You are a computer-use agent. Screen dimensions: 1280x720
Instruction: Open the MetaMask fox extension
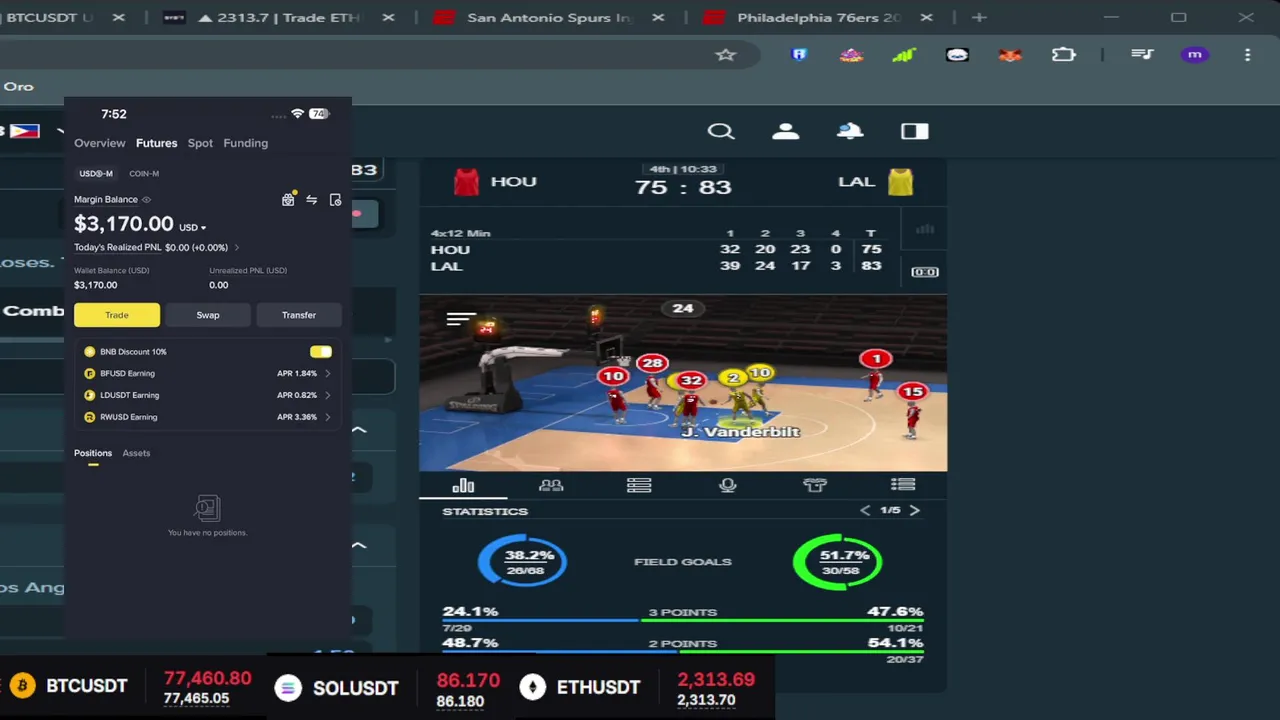point(1010,55)
